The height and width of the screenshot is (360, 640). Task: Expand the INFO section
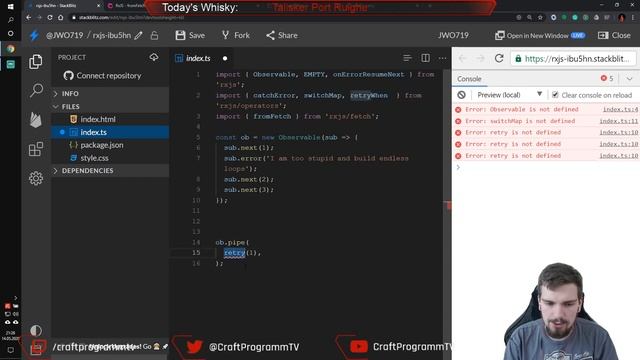tap(110, 93)
